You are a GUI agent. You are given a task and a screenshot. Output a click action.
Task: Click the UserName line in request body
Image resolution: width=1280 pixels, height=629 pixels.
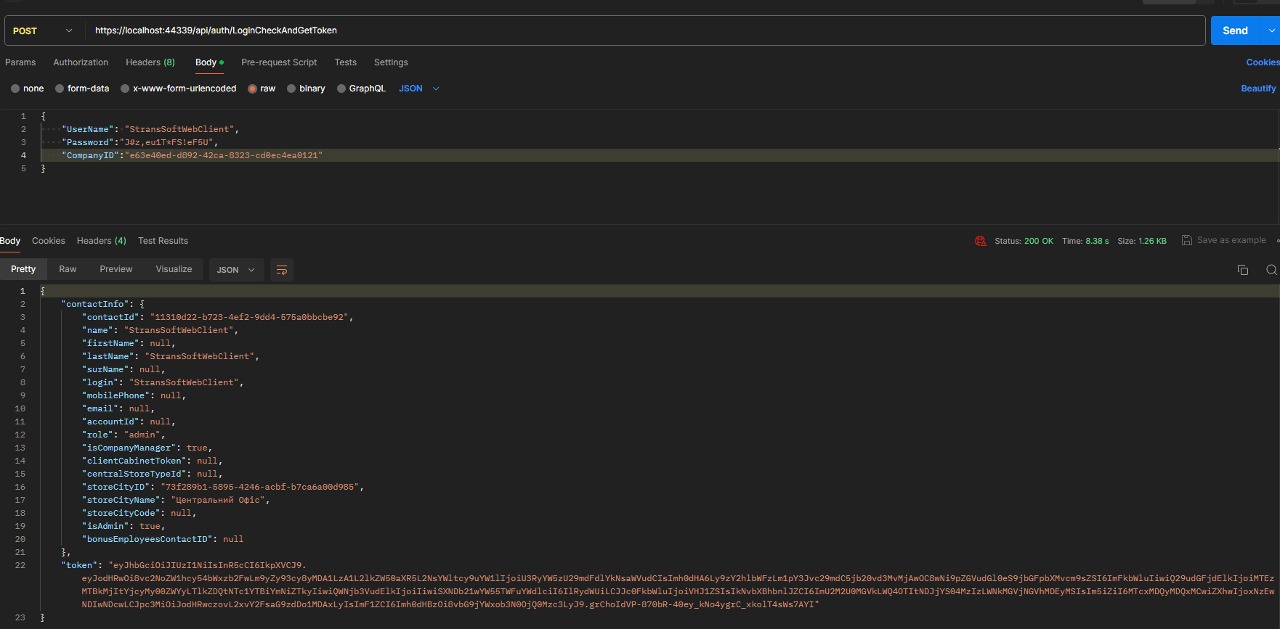point(151,129)
